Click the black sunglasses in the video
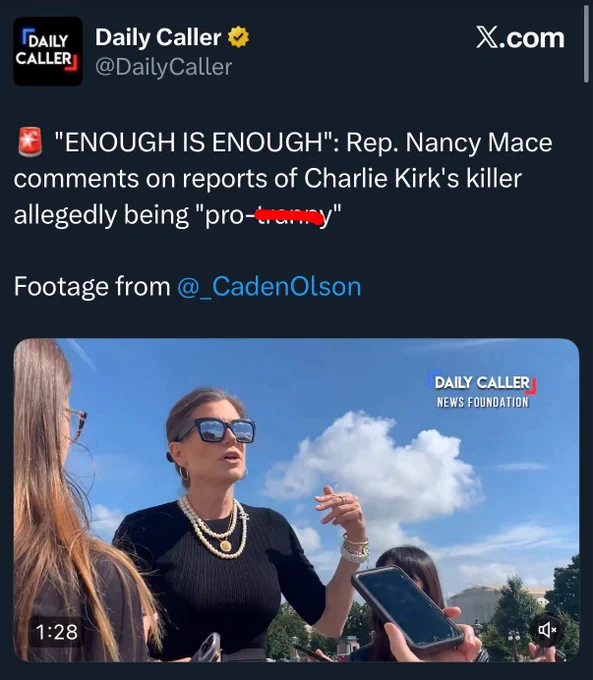 [x=219, y=429]
